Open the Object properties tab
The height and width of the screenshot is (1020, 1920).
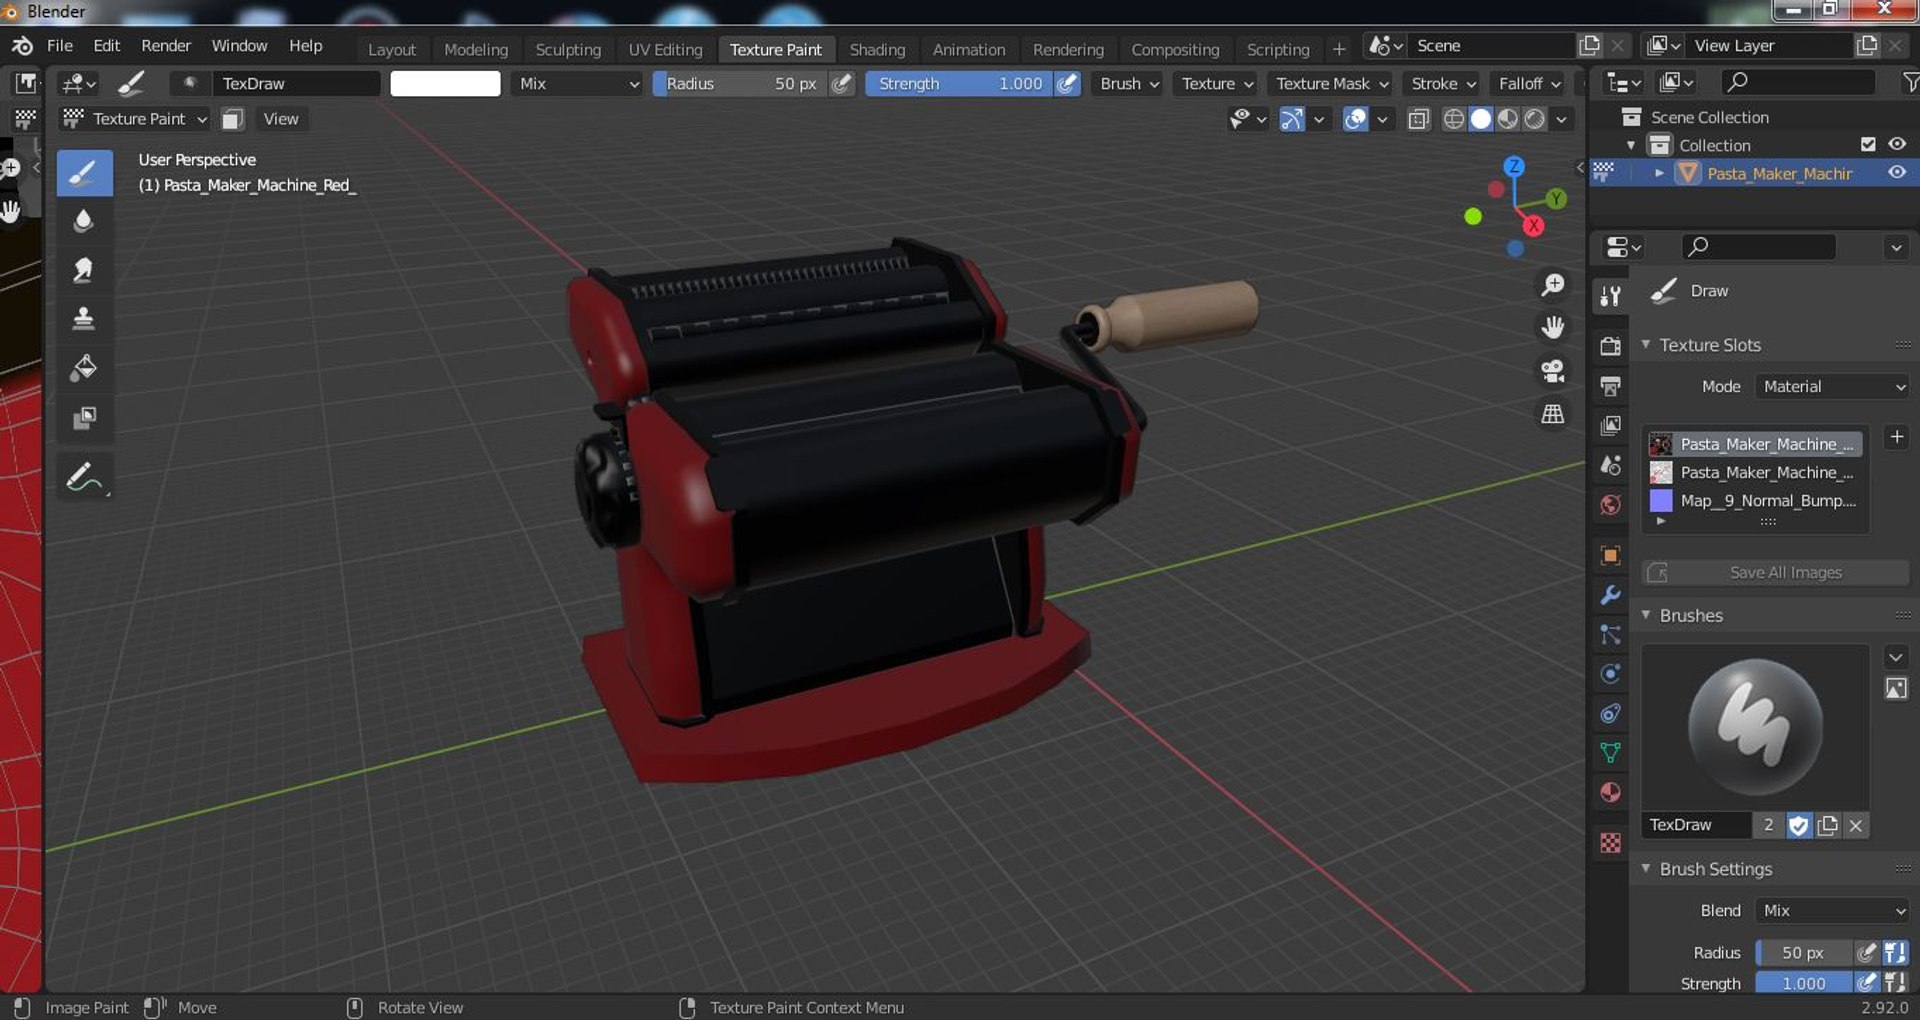tap(1610, 555)
